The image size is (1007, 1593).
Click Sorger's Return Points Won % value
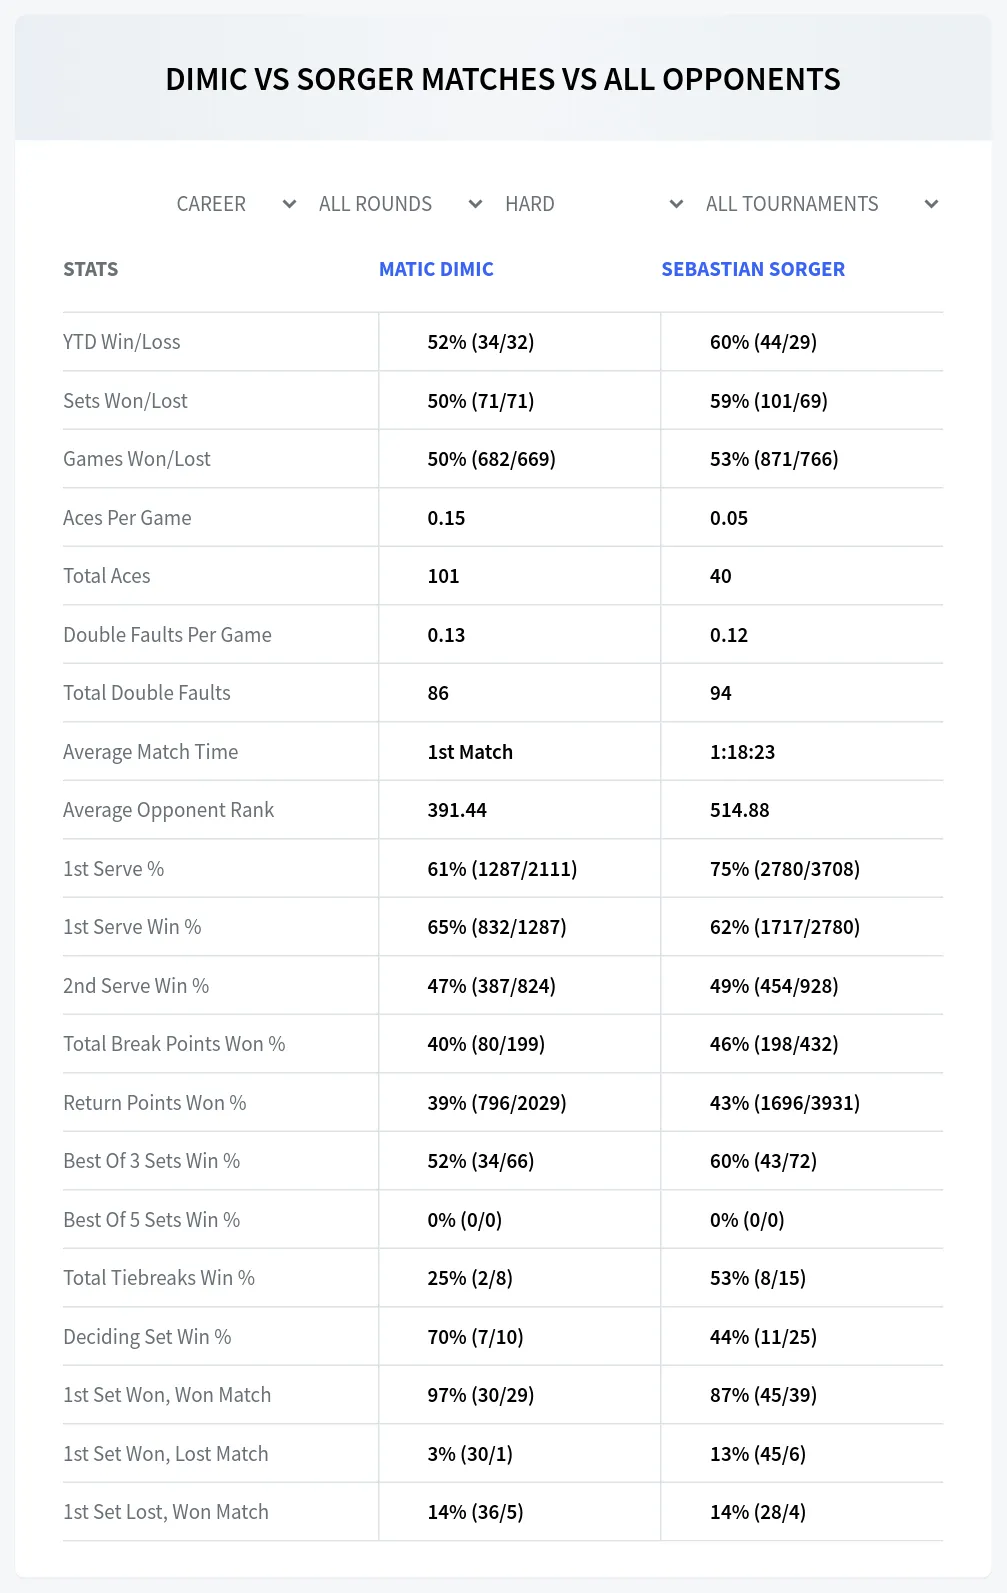coord(785,1103)
